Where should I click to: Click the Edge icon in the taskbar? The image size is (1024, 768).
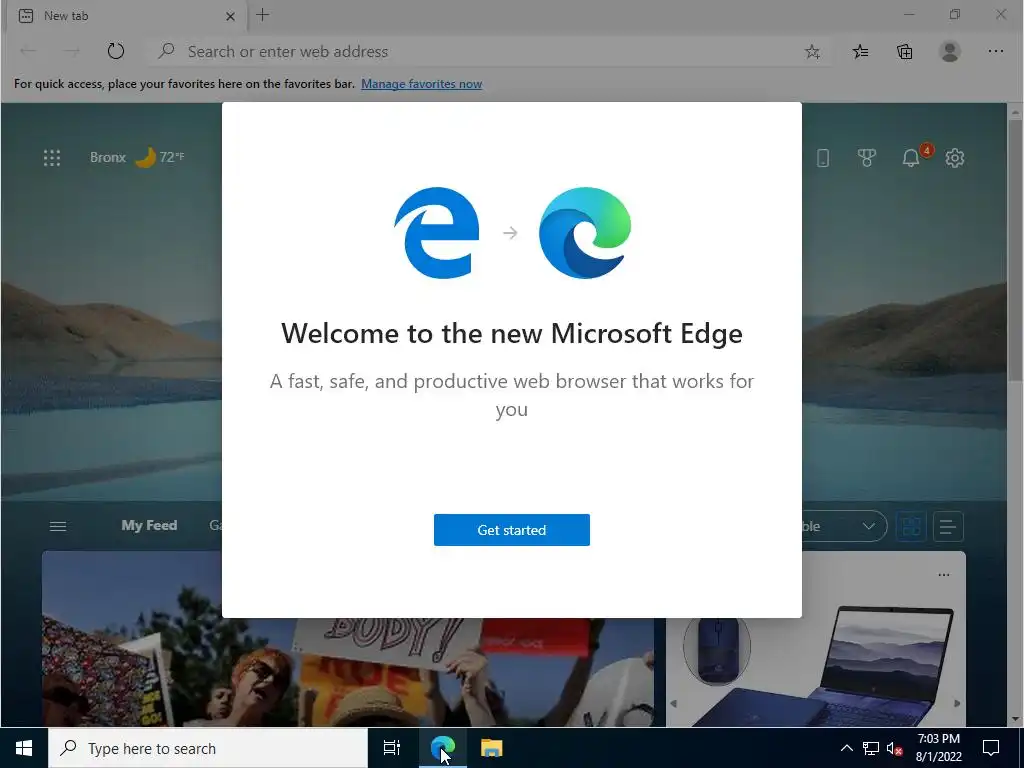click(x=442, y=748)
